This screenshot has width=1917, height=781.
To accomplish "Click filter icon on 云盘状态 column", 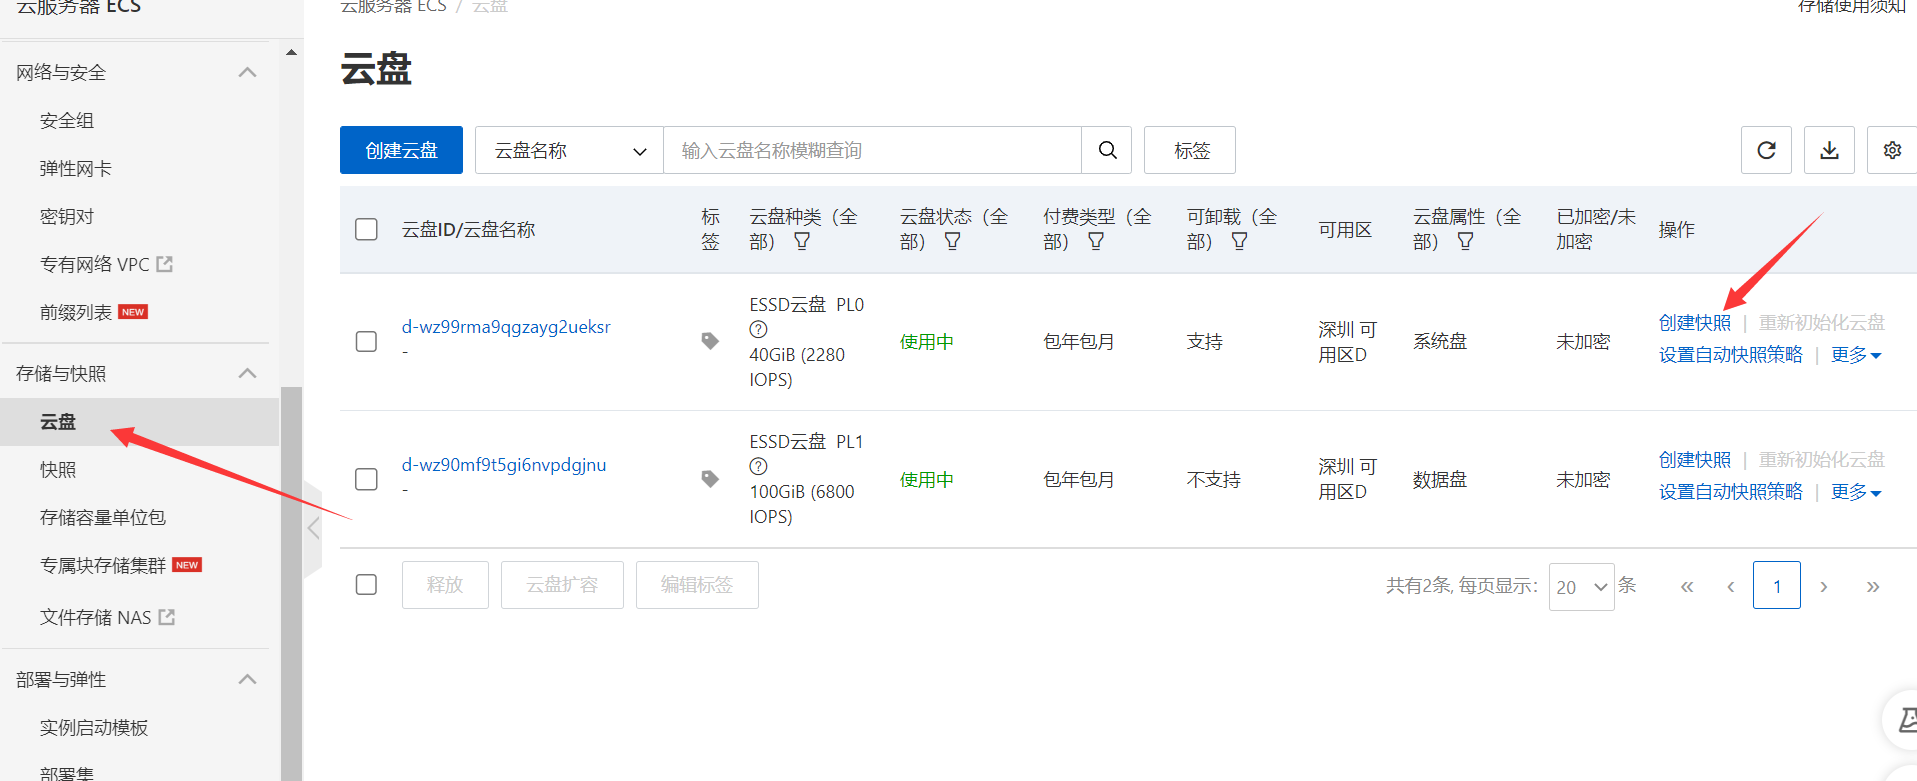I will (x=952, y=242).
